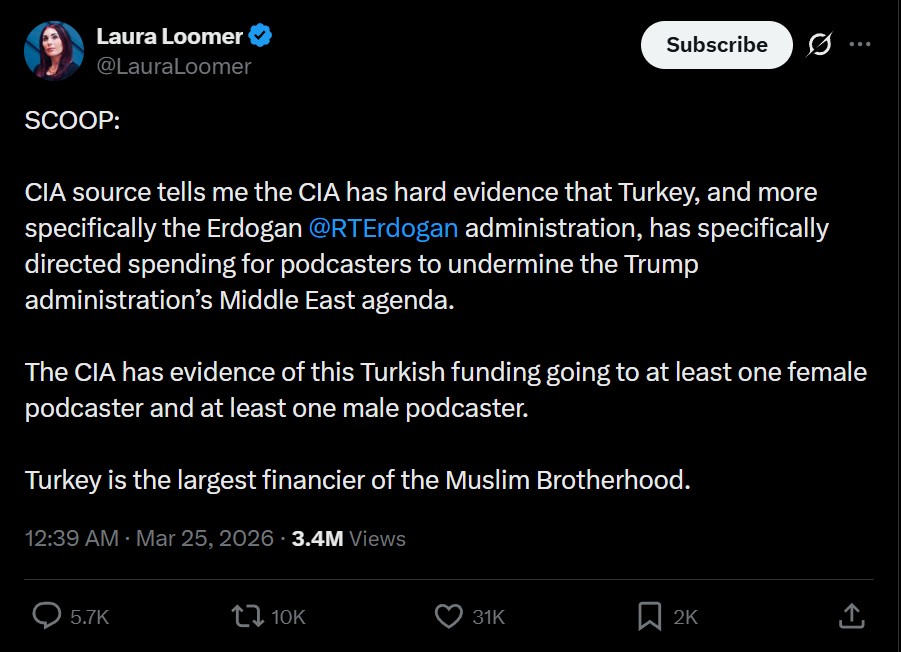The image size is (901, 652).
Task: Click the reply speech bubble icon
Action: coord(46,616)
